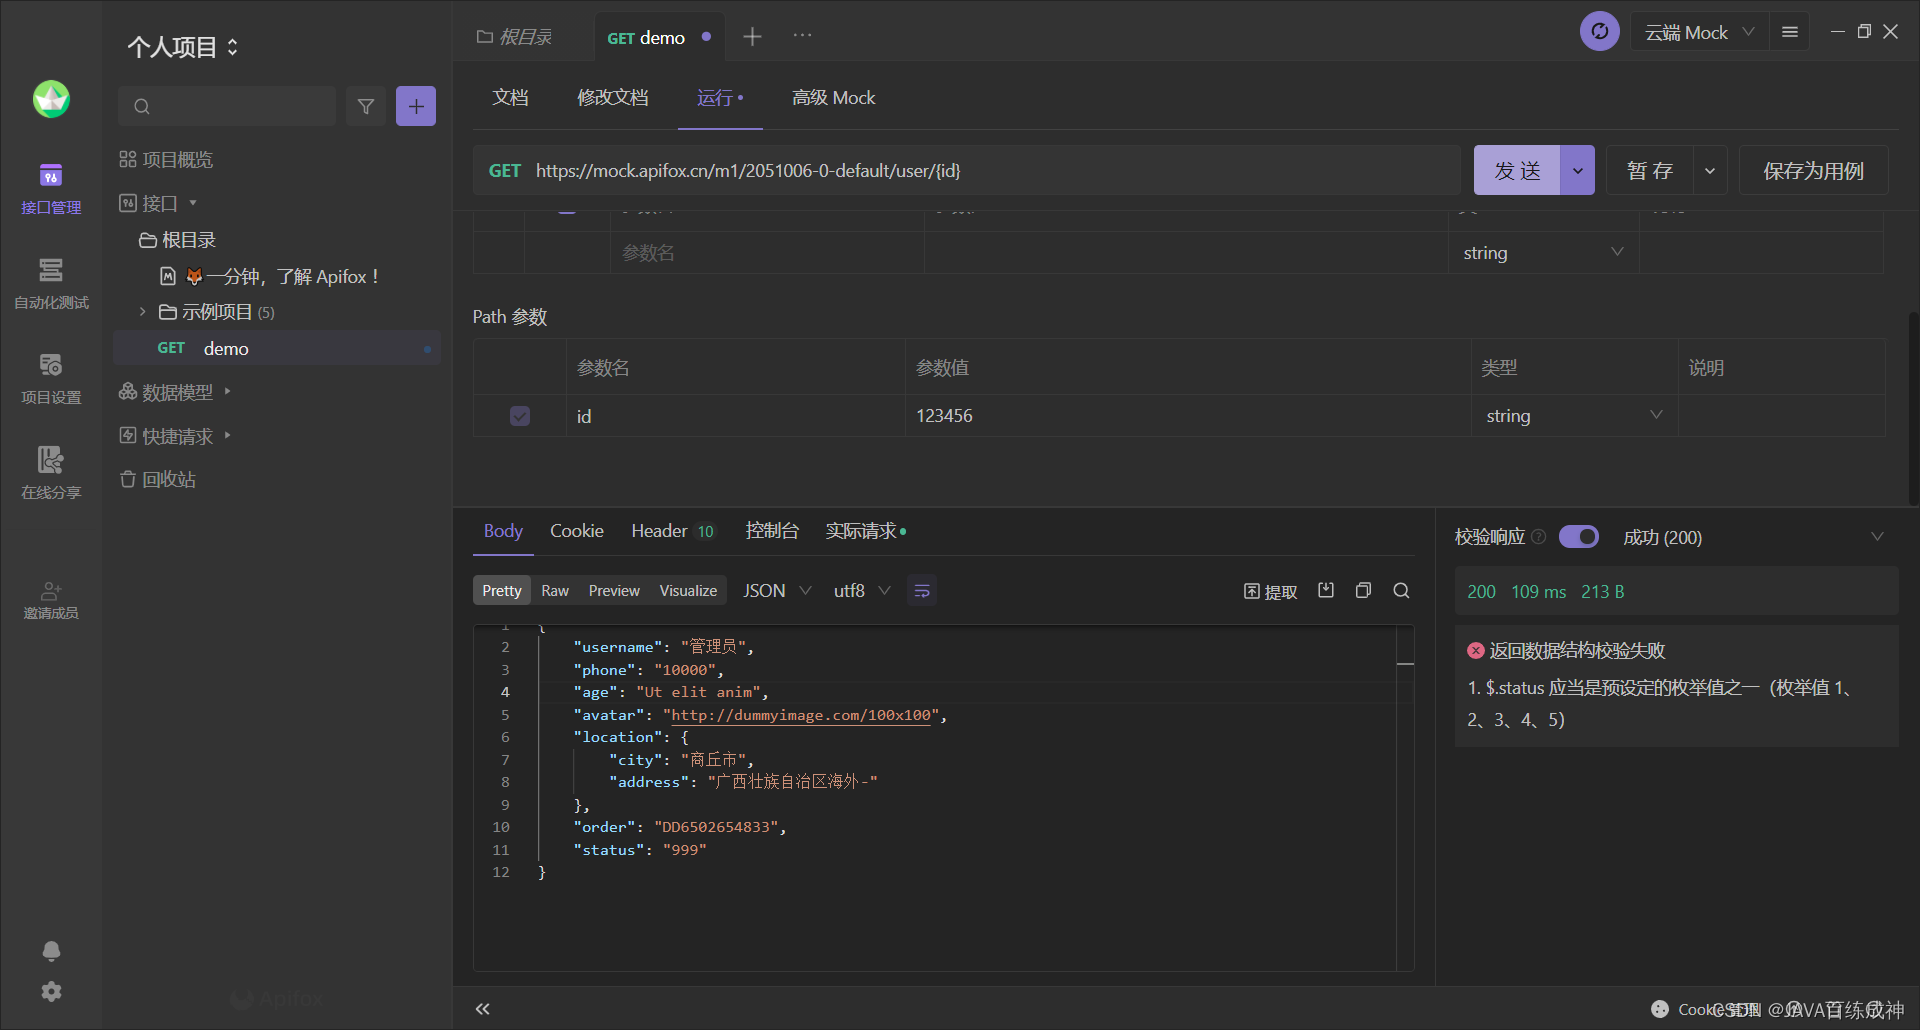Click the save response icon
The image size is (1920, 1030).
pos(1326,590)
